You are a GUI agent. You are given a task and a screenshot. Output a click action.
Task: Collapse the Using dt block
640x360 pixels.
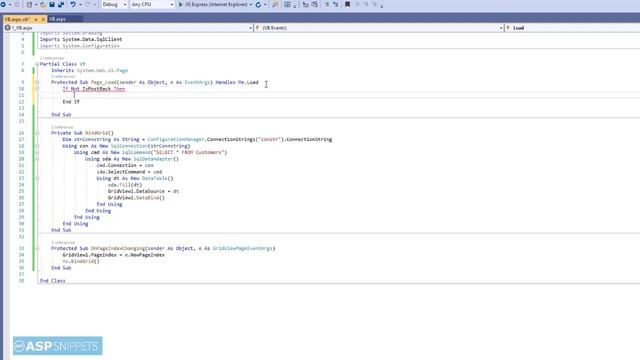tap(37, 178)
